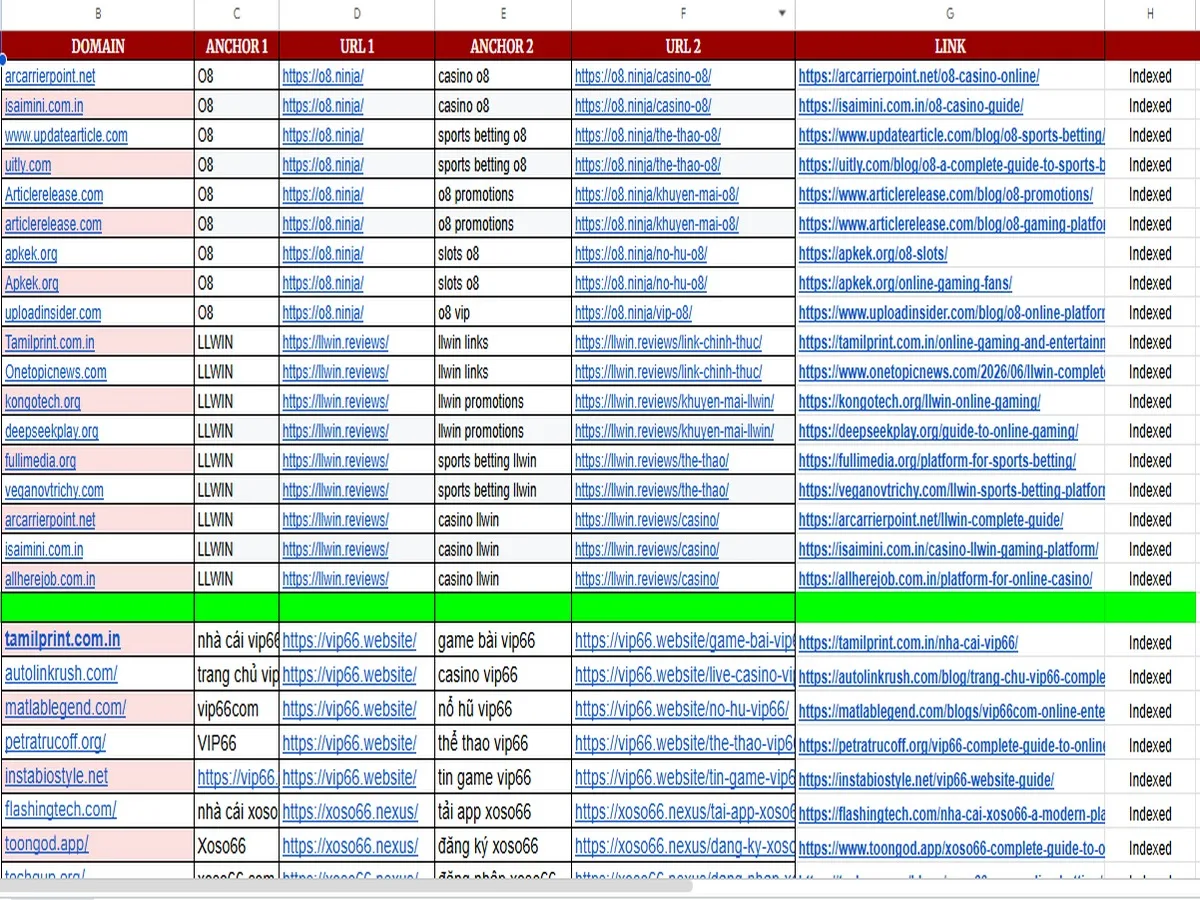Screen dimensions: 1200x900
Task: Open the petratrucoff.org/ domain link
Action: [55, 742]
